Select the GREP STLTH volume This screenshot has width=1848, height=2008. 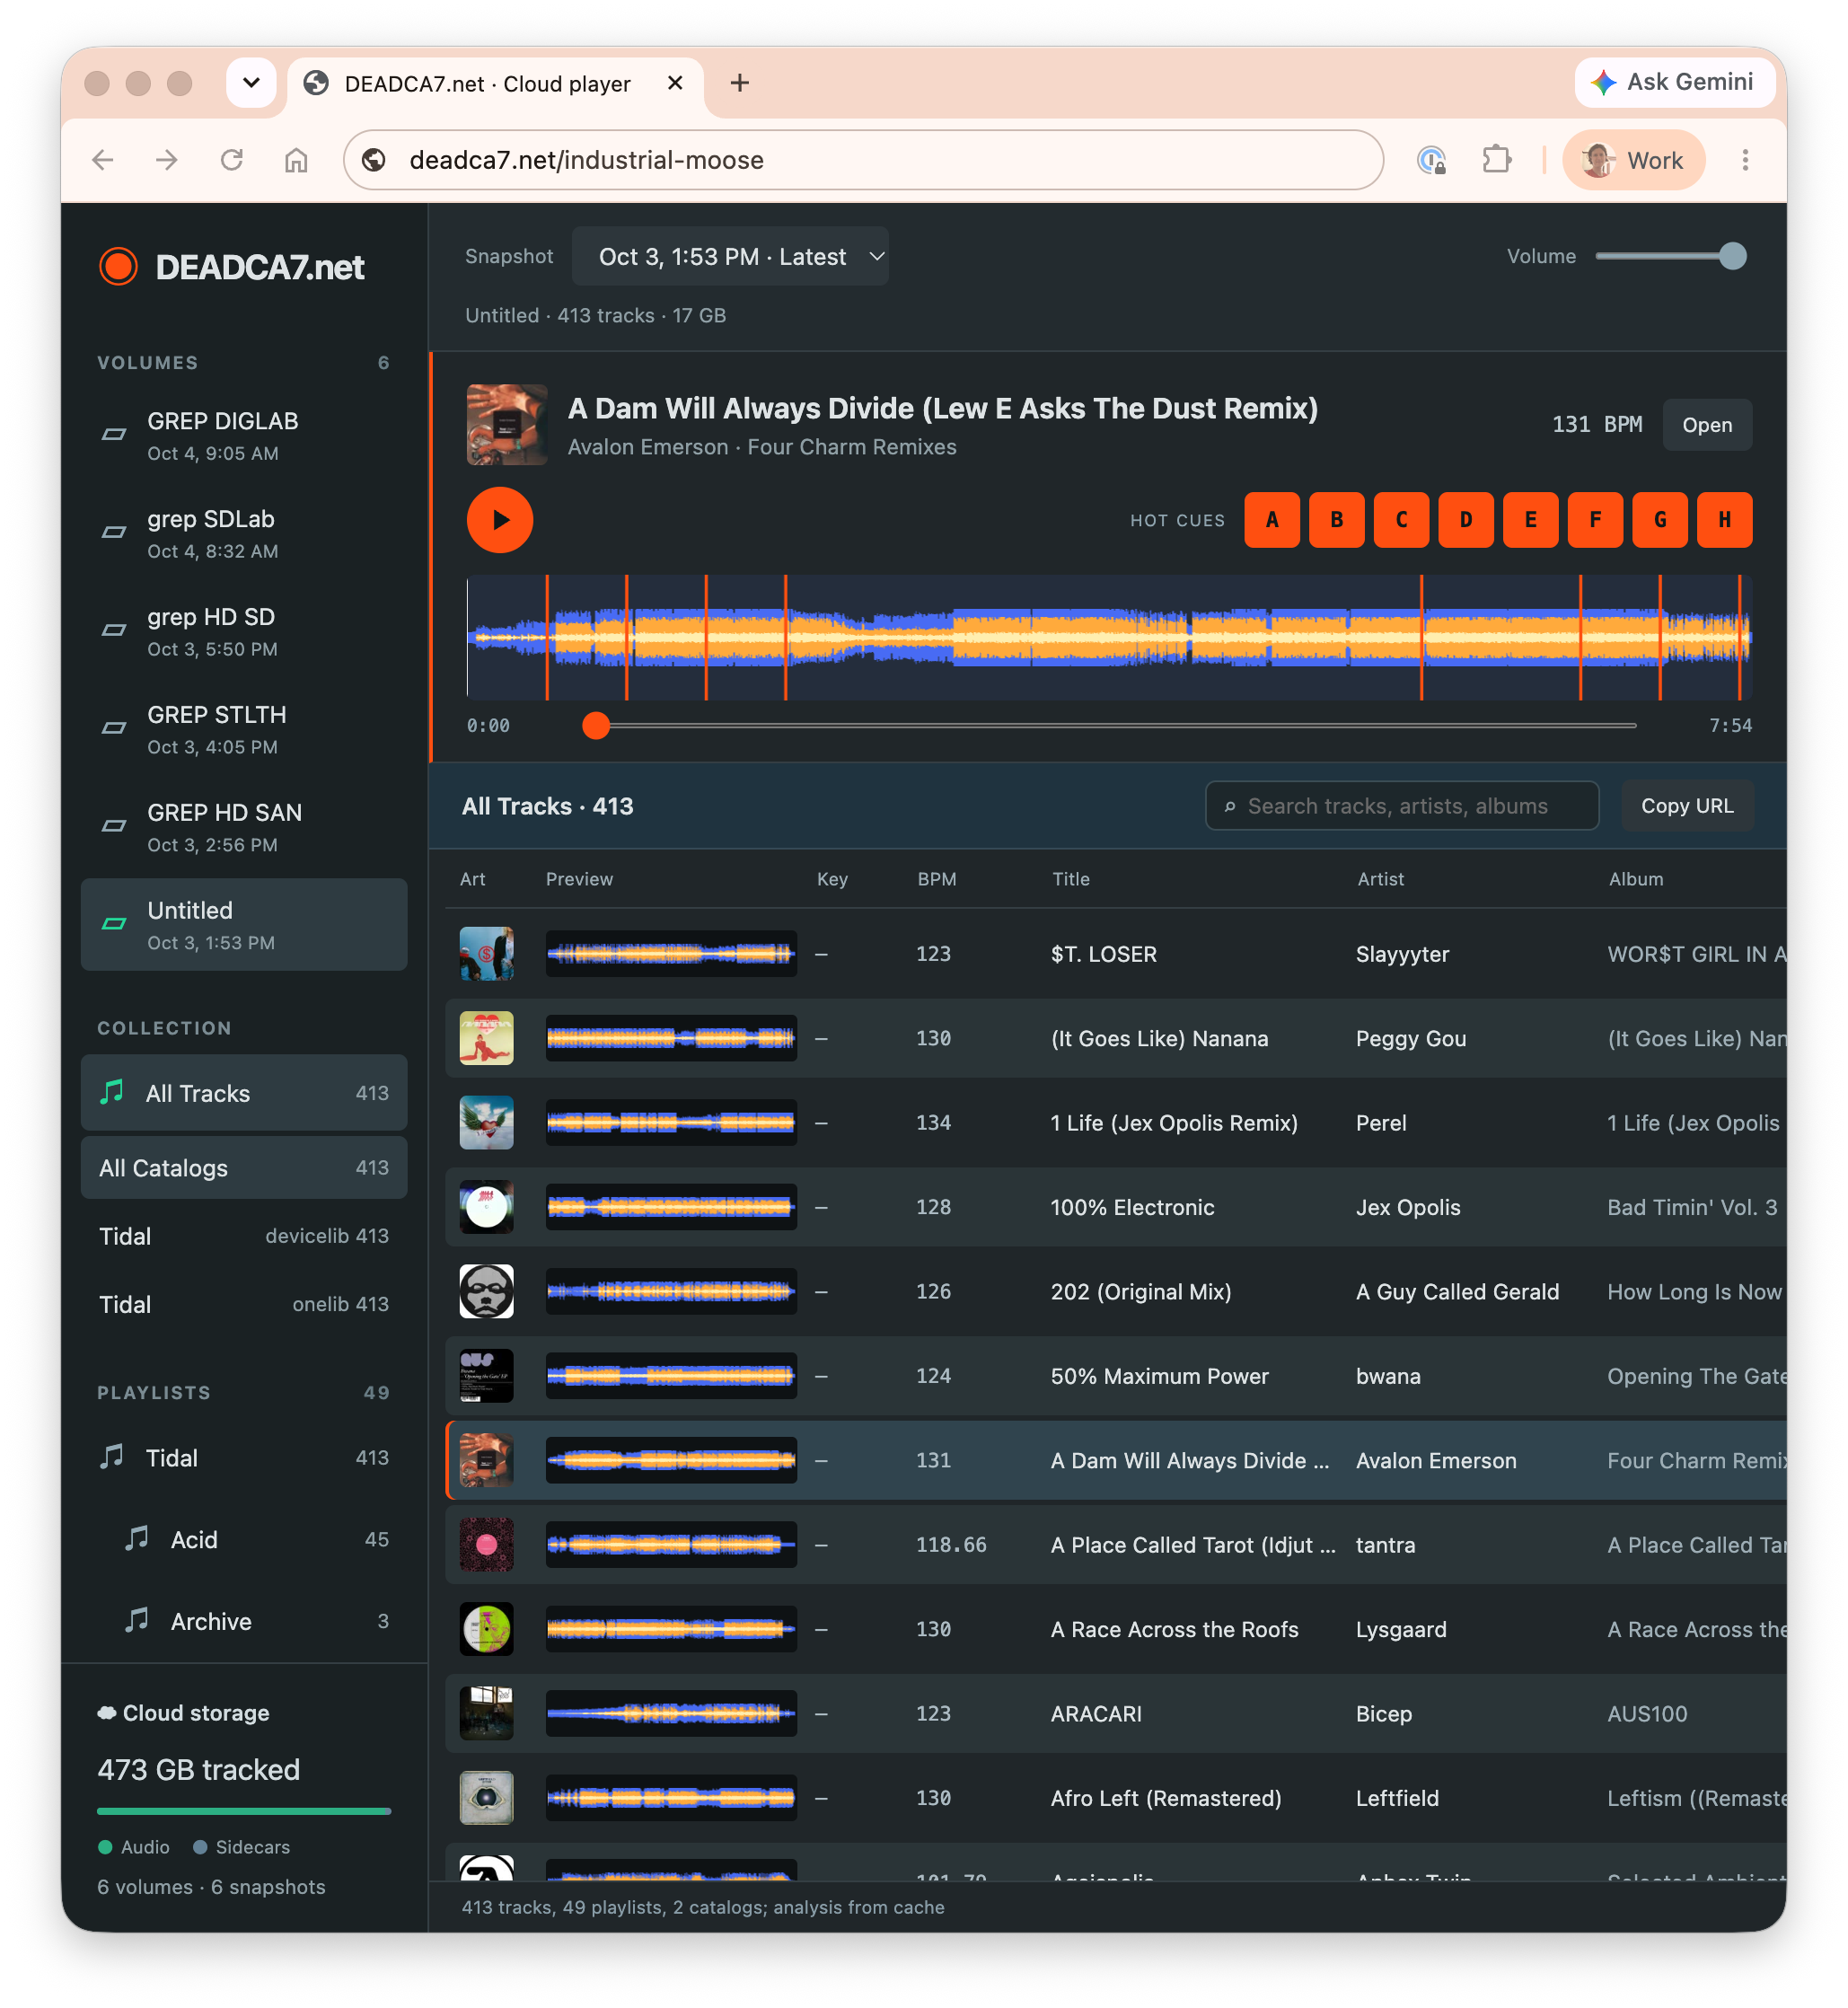[x=244, y=729]
